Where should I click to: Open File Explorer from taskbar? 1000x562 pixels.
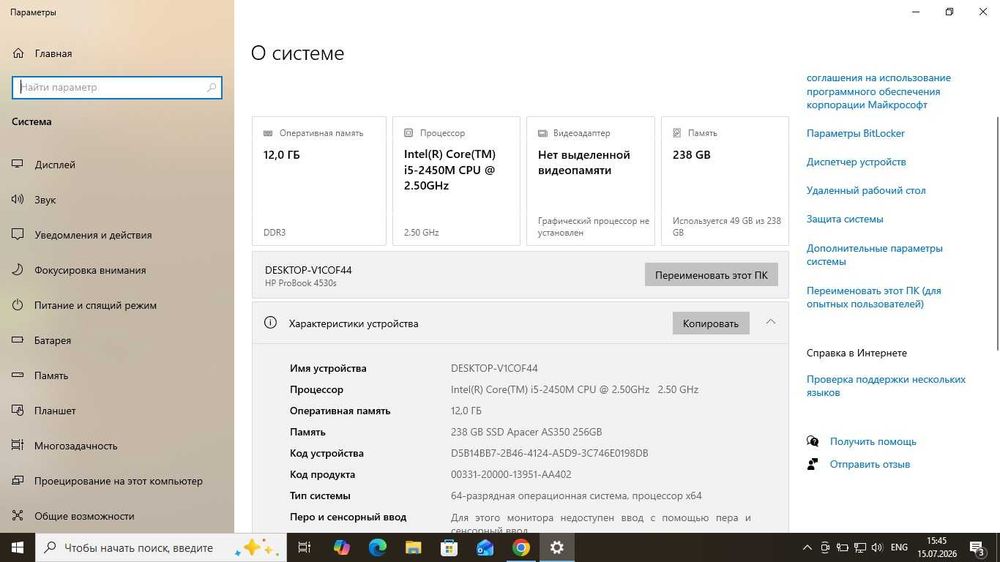[413, 547]
